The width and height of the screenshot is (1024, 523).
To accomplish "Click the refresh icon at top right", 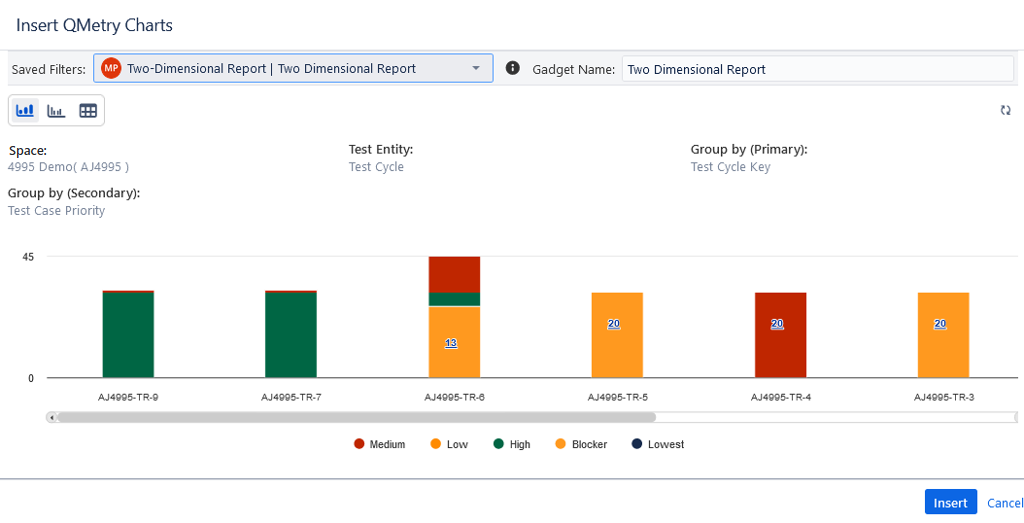I will pyautogui.click(x=1005, y=110).
